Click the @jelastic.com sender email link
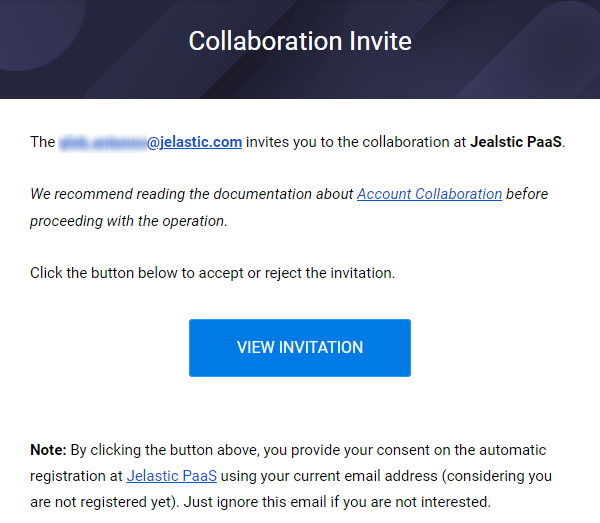This screenshot has height=523, width=600. [x=194, y=142]
